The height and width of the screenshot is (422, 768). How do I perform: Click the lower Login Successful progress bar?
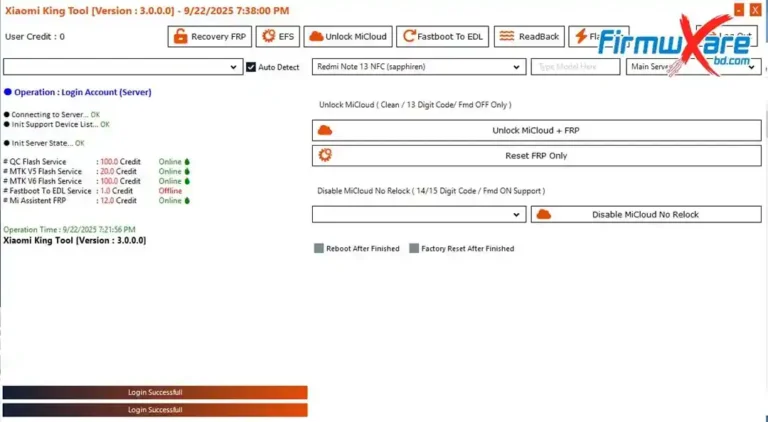click(155, 410)
